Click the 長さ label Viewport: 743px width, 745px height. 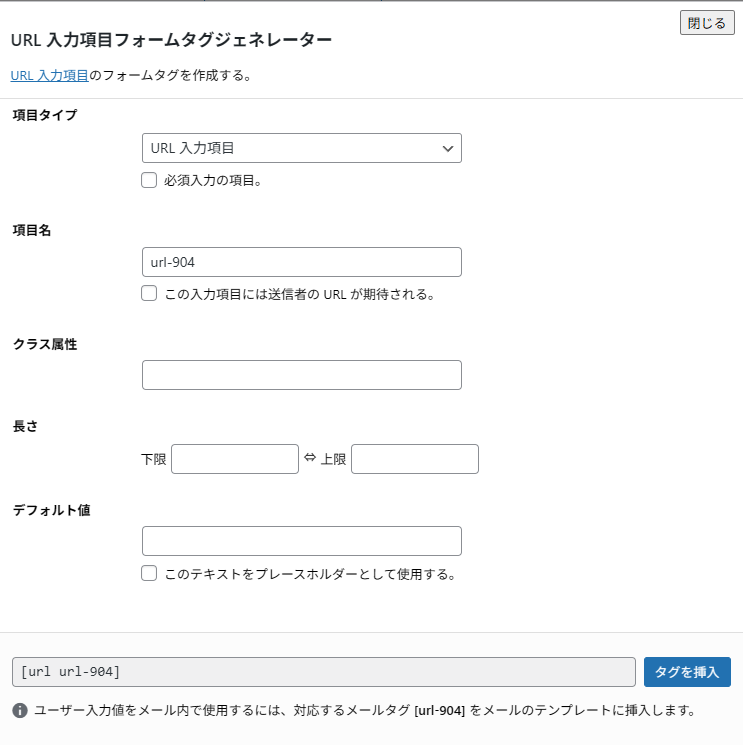coord(25,426)
